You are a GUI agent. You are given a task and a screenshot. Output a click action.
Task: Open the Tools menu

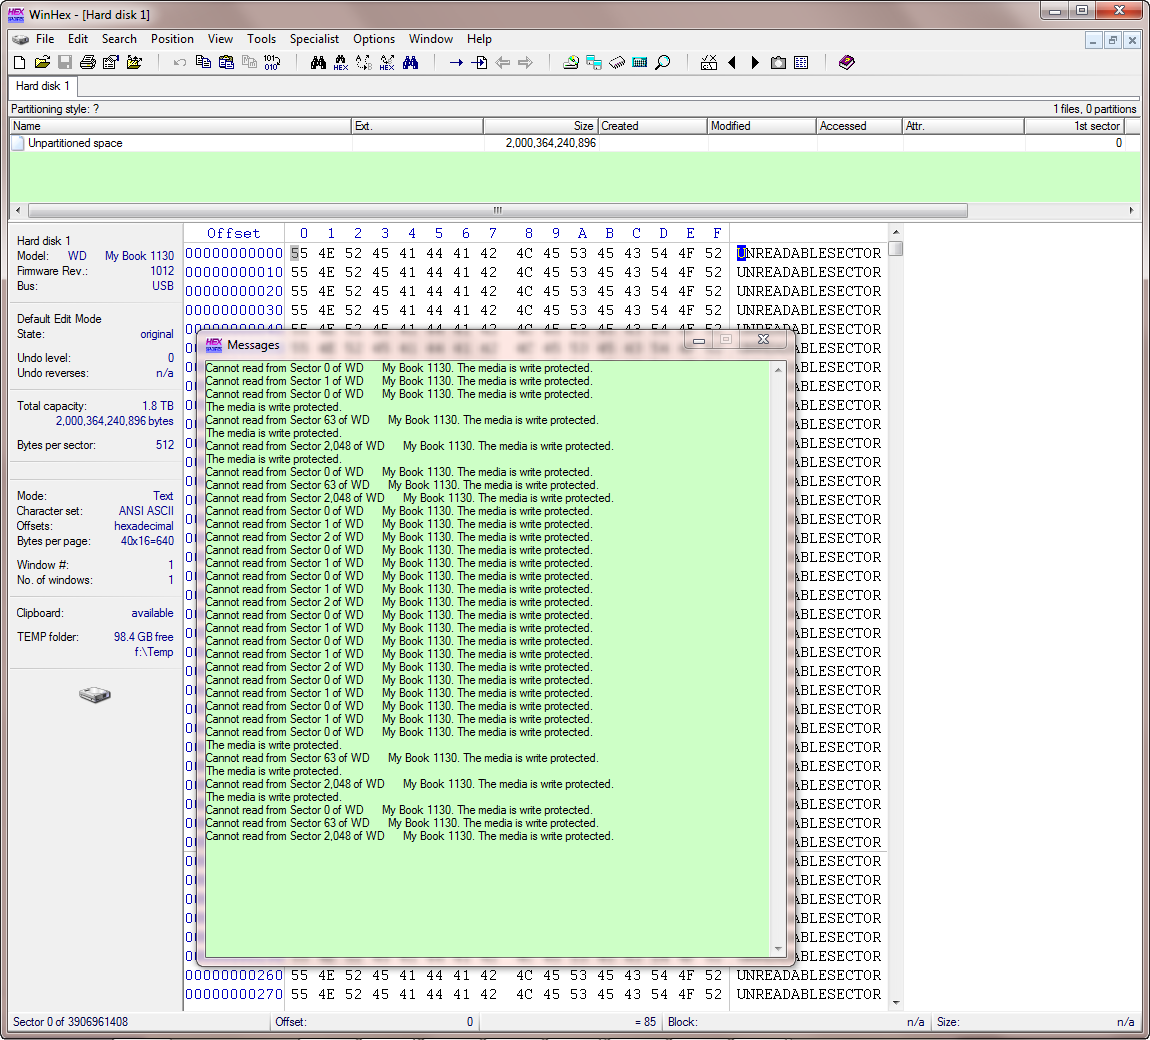click(261, 40)
